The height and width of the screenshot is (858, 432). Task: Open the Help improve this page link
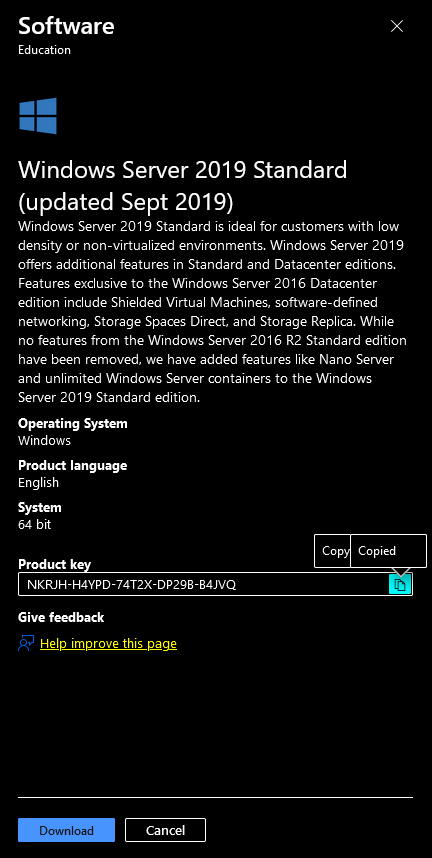[x=108, y=643]
